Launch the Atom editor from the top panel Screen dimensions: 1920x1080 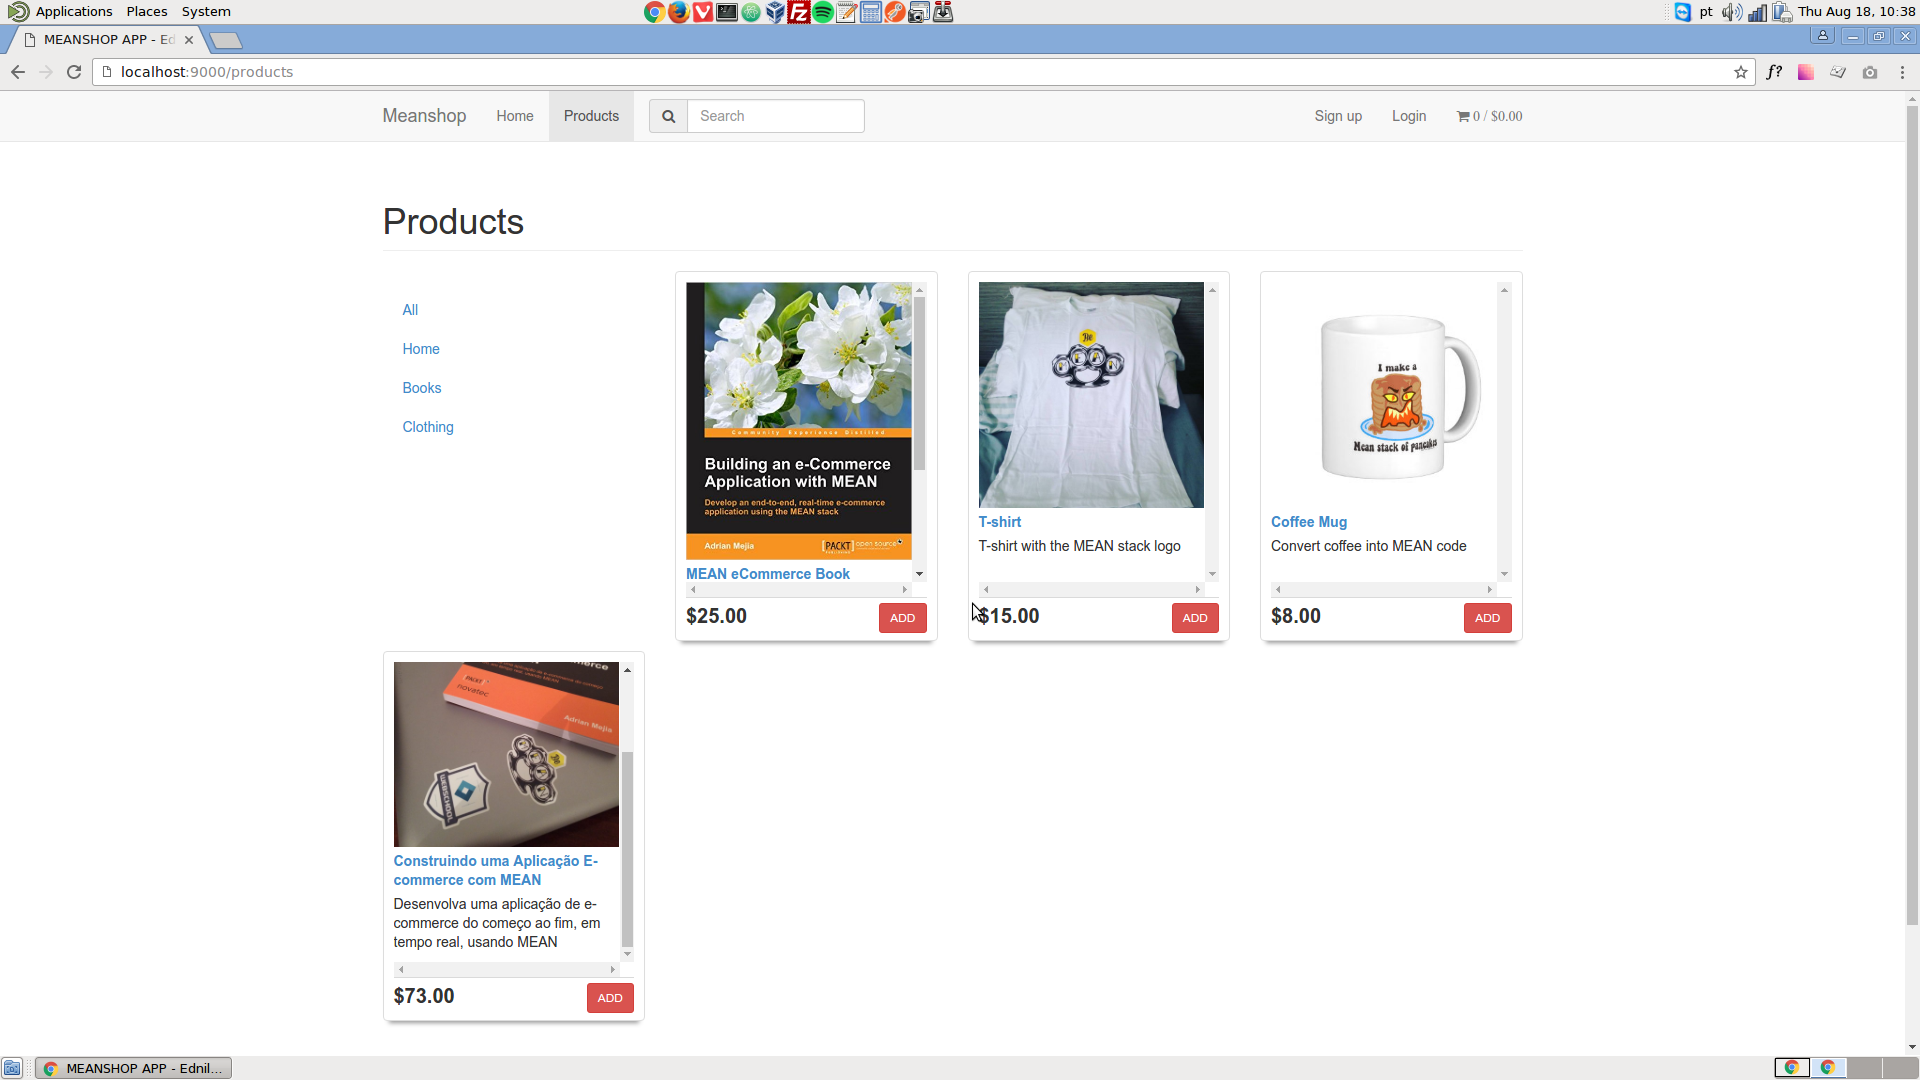pyautogui.click(x=751, y=12)
